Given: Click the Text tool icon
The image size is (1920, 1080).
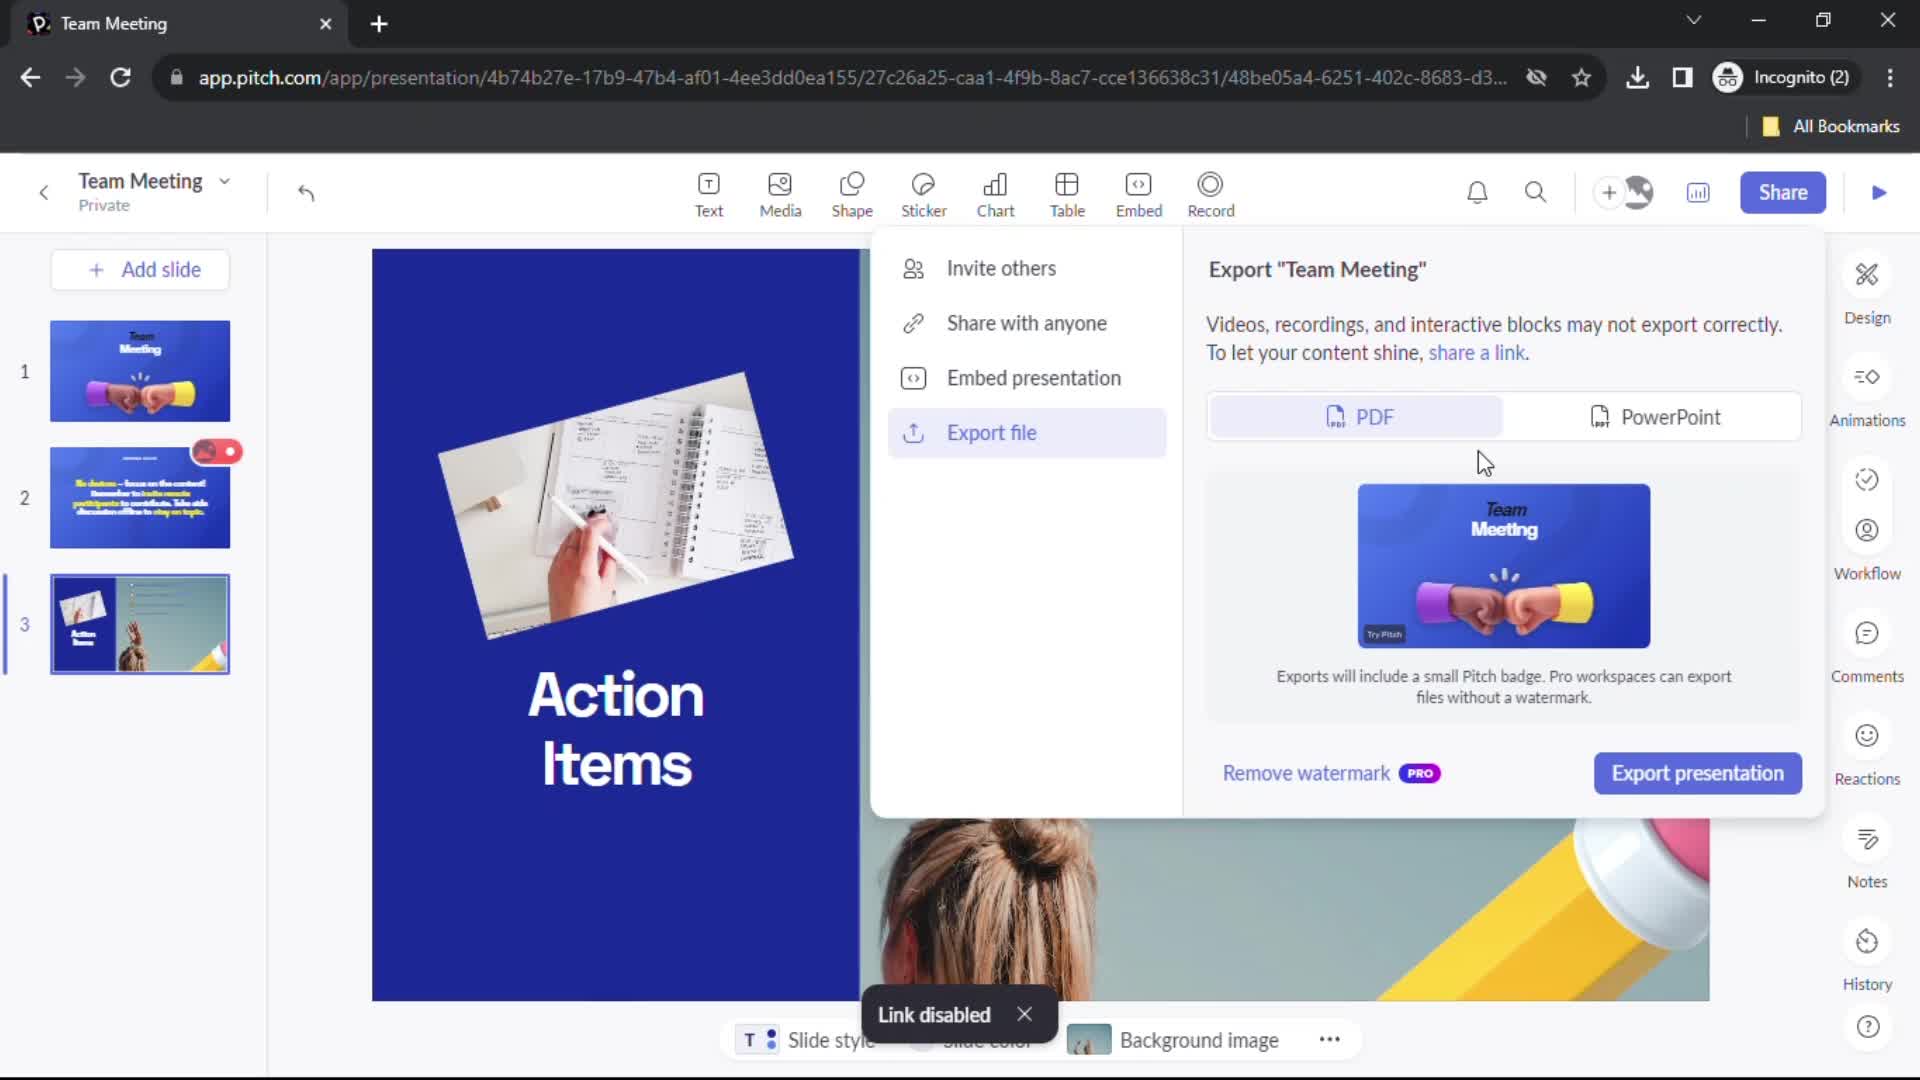Looking at the screenshot, I should [x=708, y=191].
